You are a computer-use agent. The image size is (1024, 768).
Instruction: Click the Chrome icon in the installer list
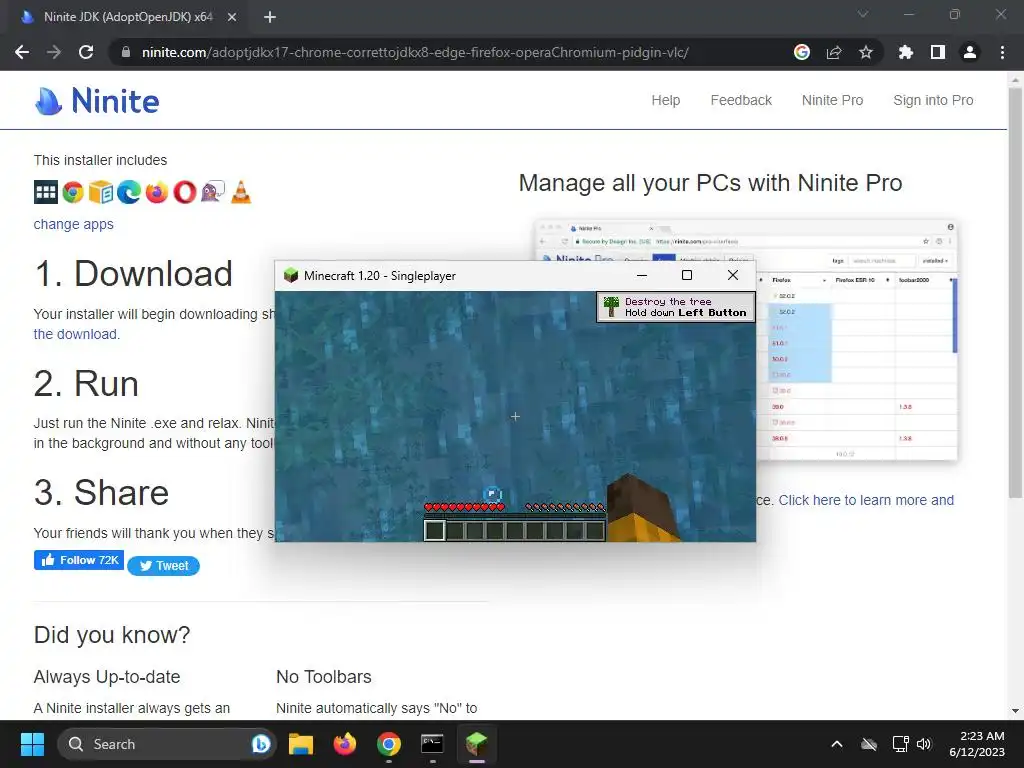tap(73, 192)
